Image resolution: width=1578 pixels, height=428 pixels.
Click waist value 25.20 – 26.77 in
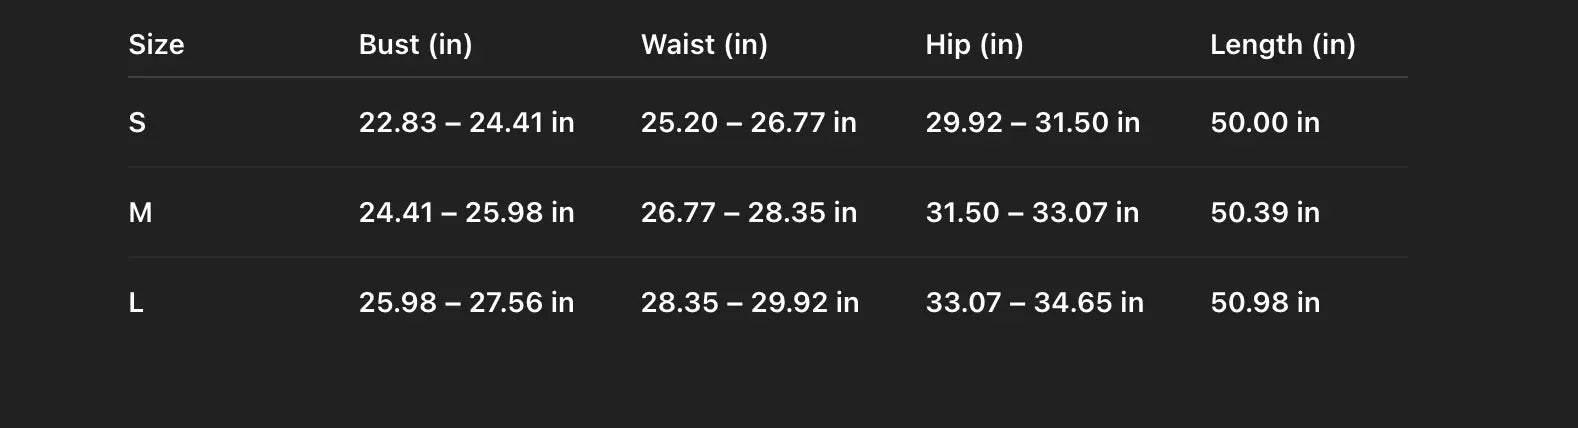(748, 123)
